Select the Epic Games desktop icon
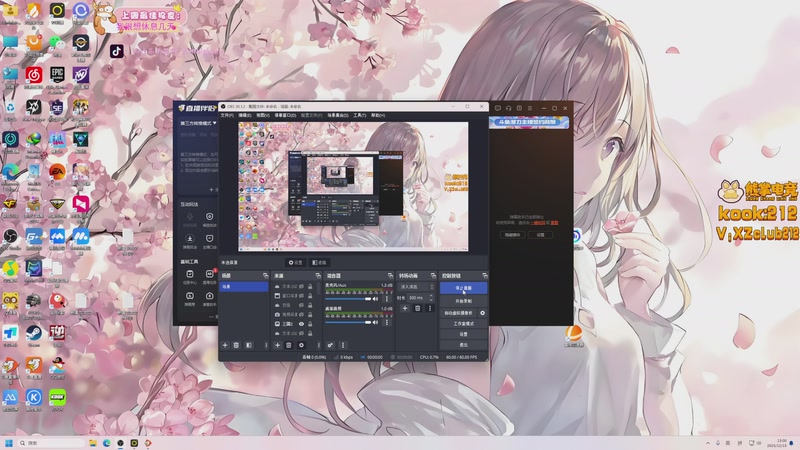This screenshot has height=450, width=800. pyautogui.click(x=57, y=75)
